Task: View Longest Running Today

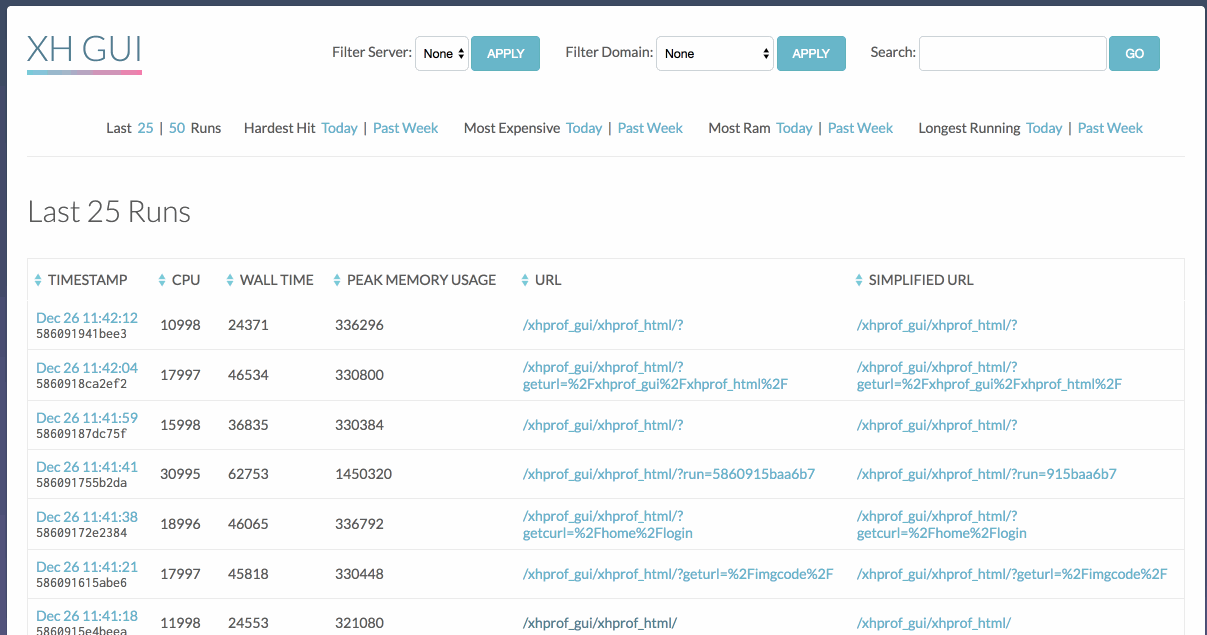Action: coord(1044,128)
